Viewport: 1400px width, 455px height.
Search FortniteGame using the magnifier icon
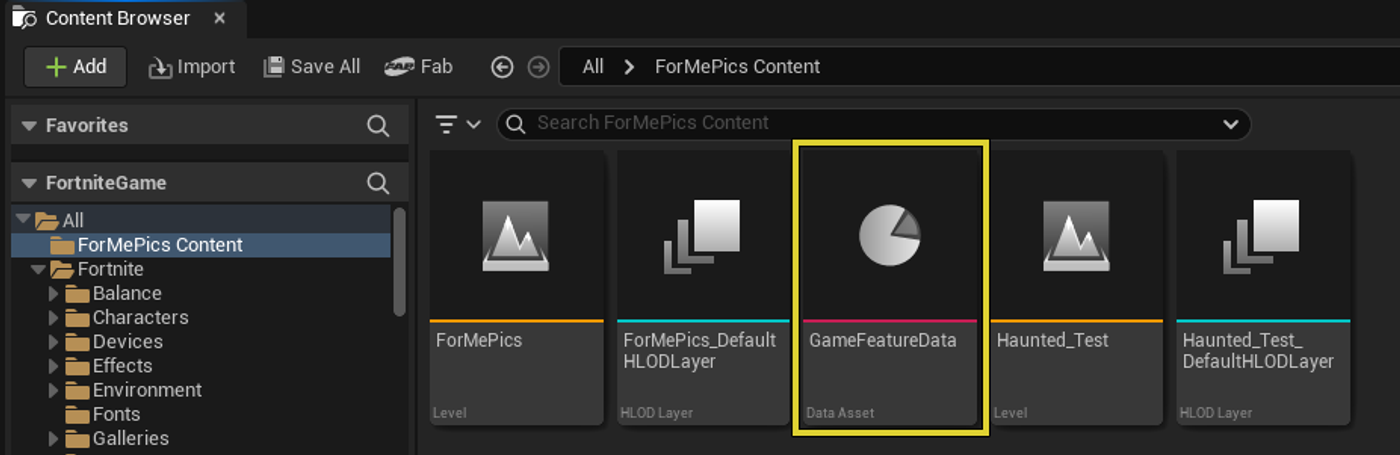pos(378,183)
